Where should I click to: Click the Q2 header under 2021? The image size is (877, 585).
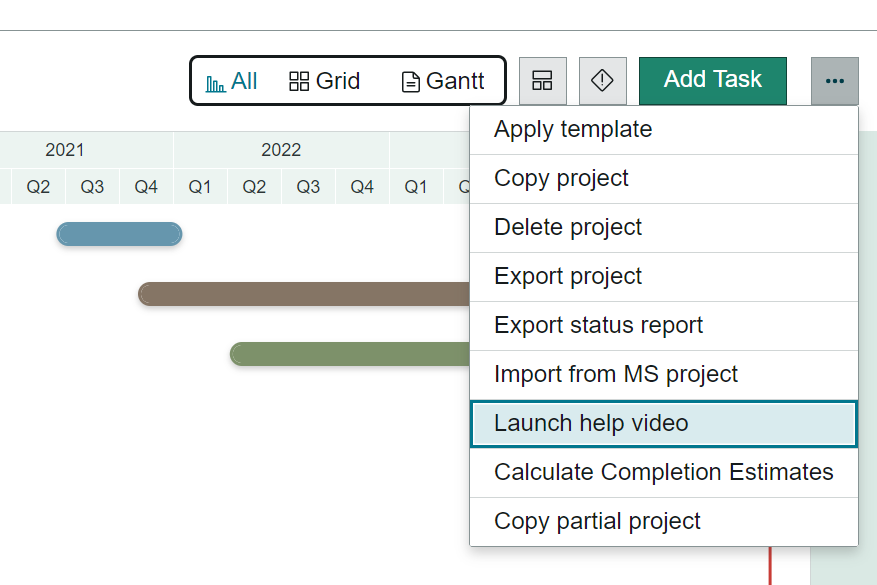(37, 186)
